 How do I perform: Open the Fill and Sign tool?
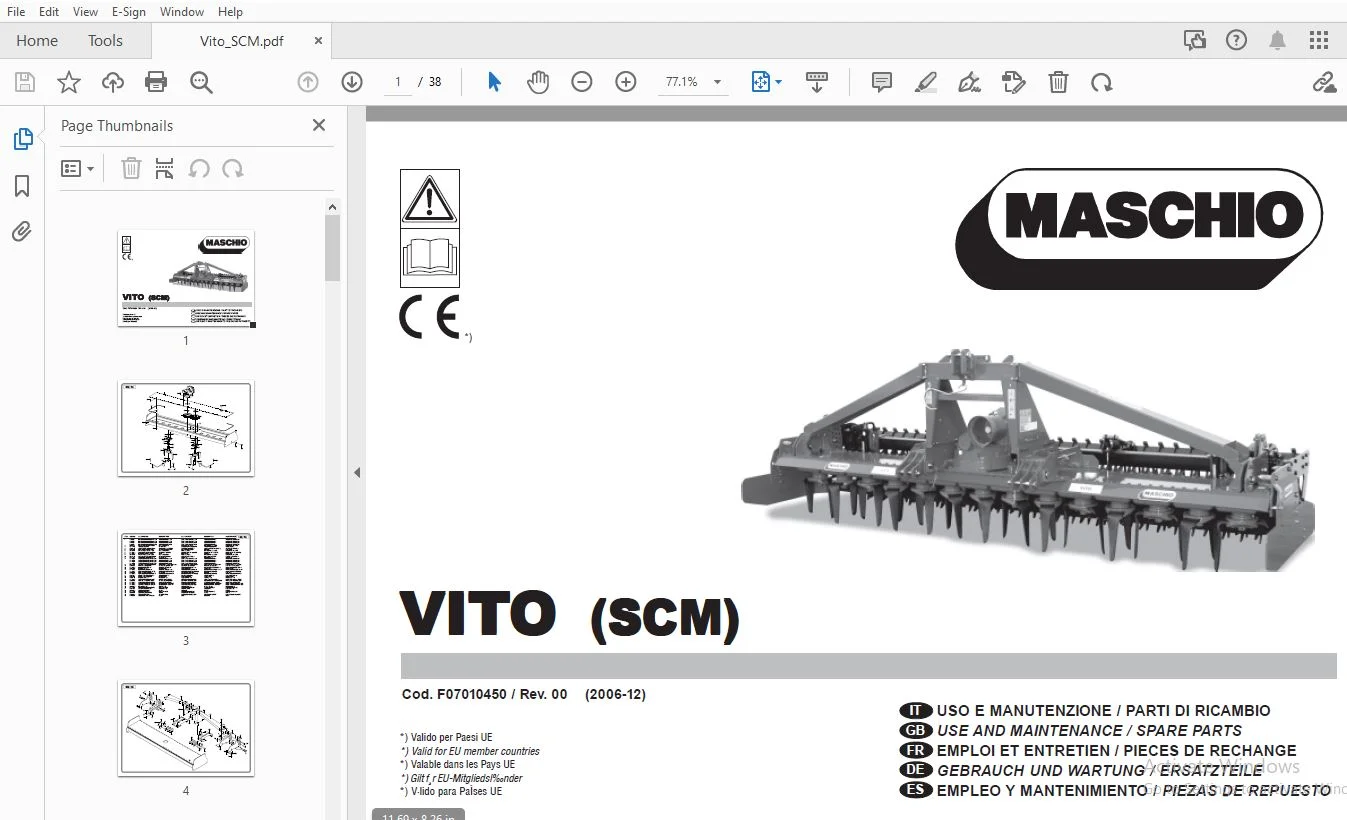tap(969, 82)
